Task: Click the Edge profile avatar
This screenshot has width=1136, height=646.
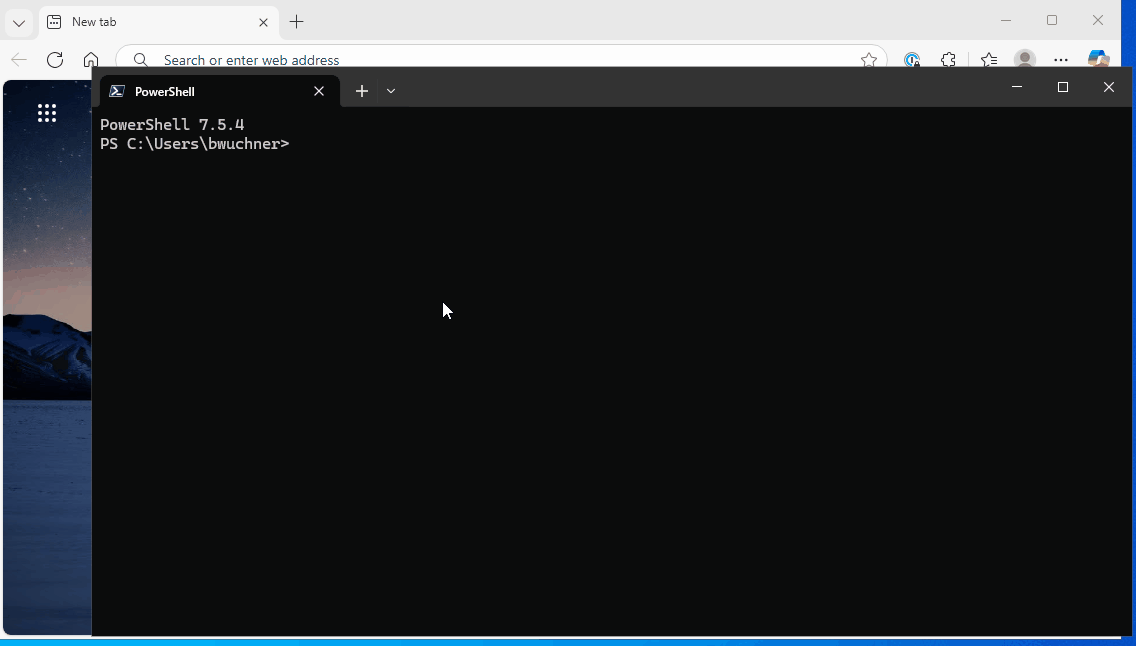Action: coord(1024,60)
